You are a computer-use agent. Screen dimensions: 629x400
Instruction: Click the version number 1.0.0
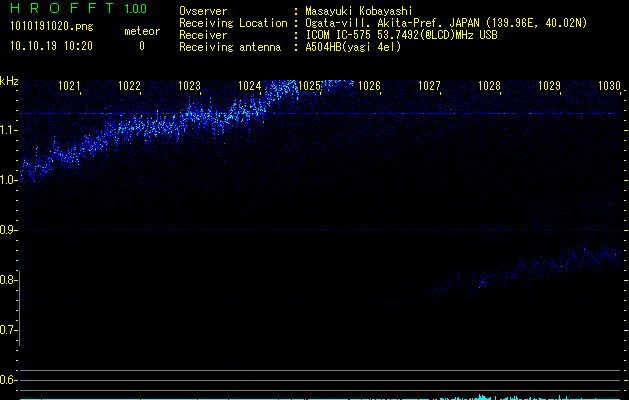136,9
